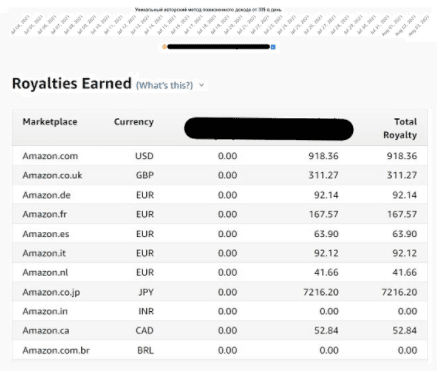Viewport: 437px width, 371px height.
Task: Click the 0.00 next to JPY
Action: click(x=228, y=292)
